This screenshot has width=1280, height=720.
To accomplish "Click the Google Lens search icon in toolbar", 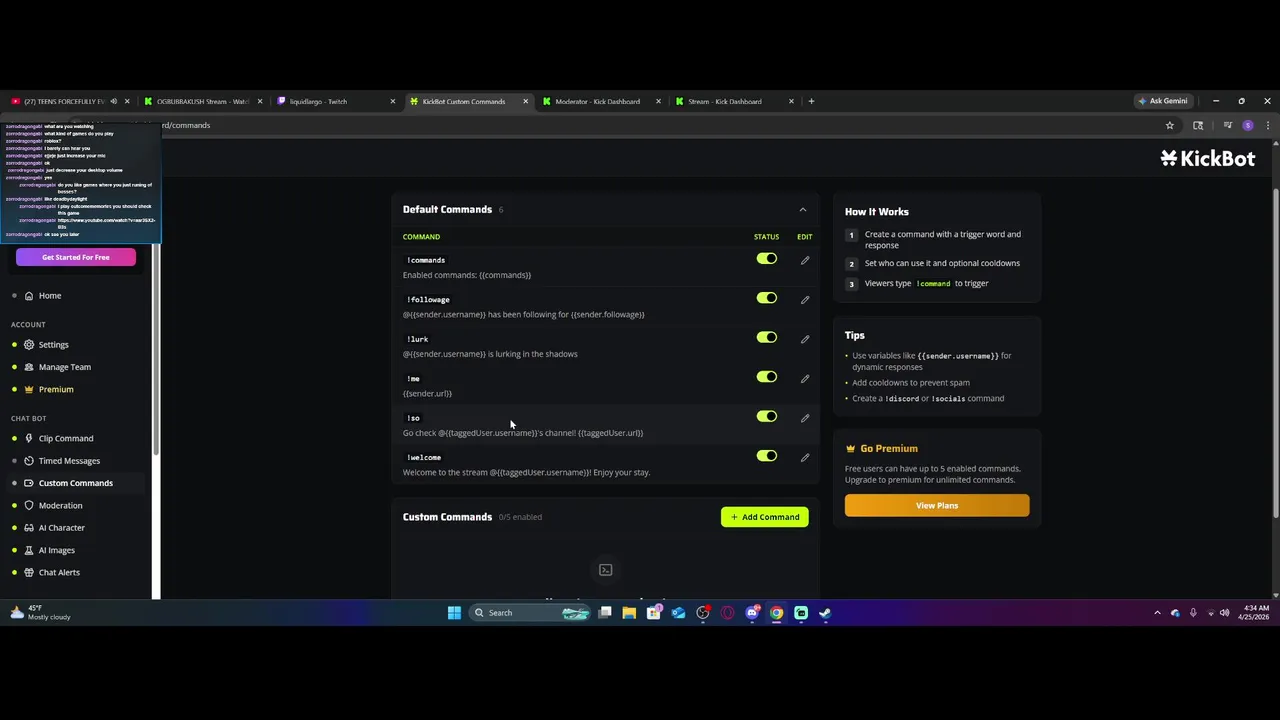I will click(x=1198, y=125).
